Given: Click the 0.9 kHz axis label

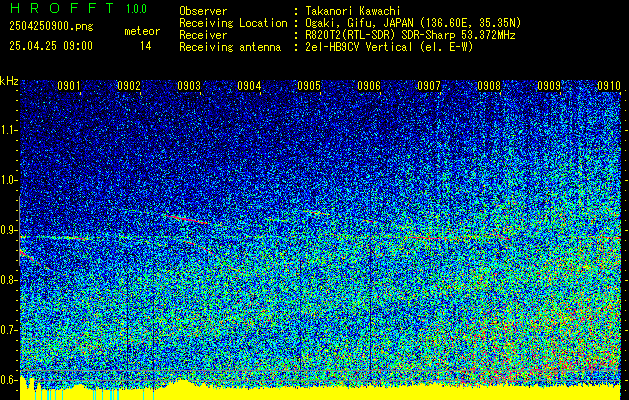Looking at the screenshot, I should coord(9,230).
